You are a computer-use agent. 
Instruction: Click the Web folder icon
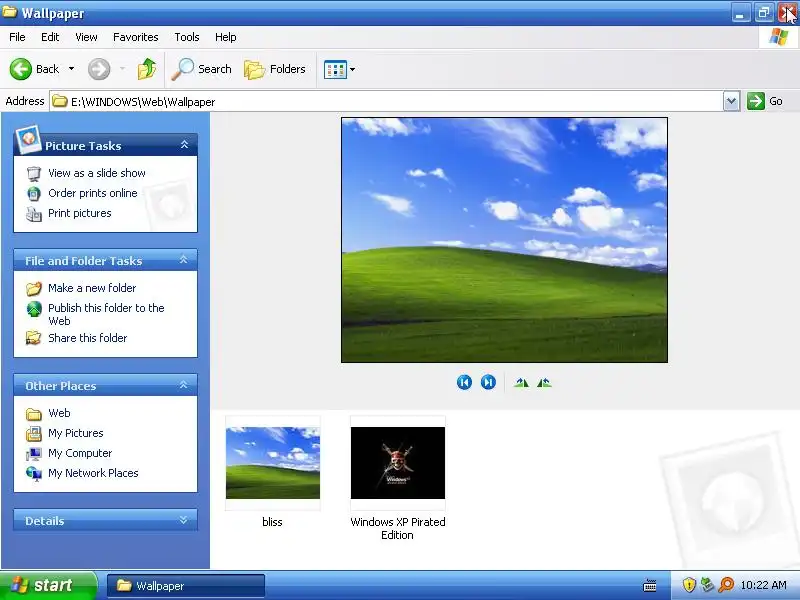[34, 413]
